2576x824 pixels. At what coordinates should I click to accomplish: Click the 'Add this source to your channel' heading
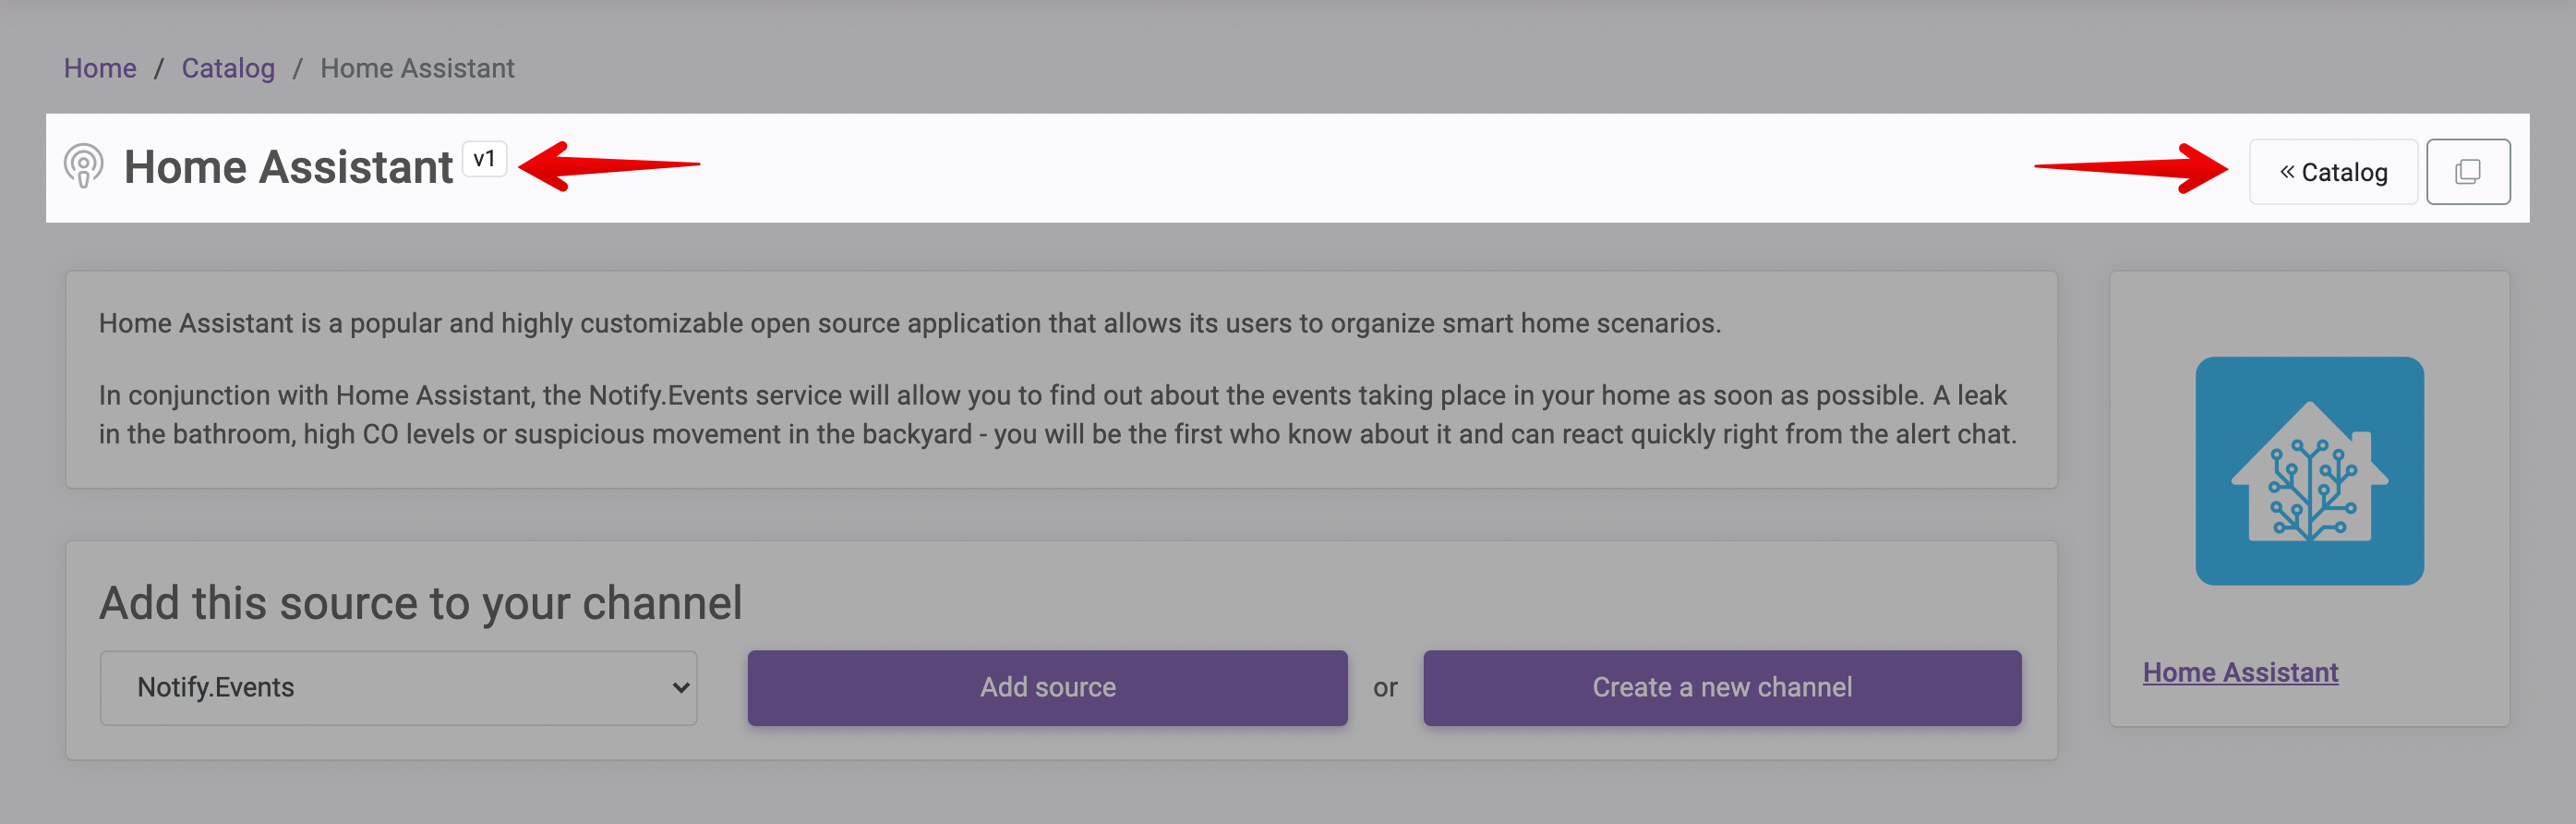[x=421, y=603]
